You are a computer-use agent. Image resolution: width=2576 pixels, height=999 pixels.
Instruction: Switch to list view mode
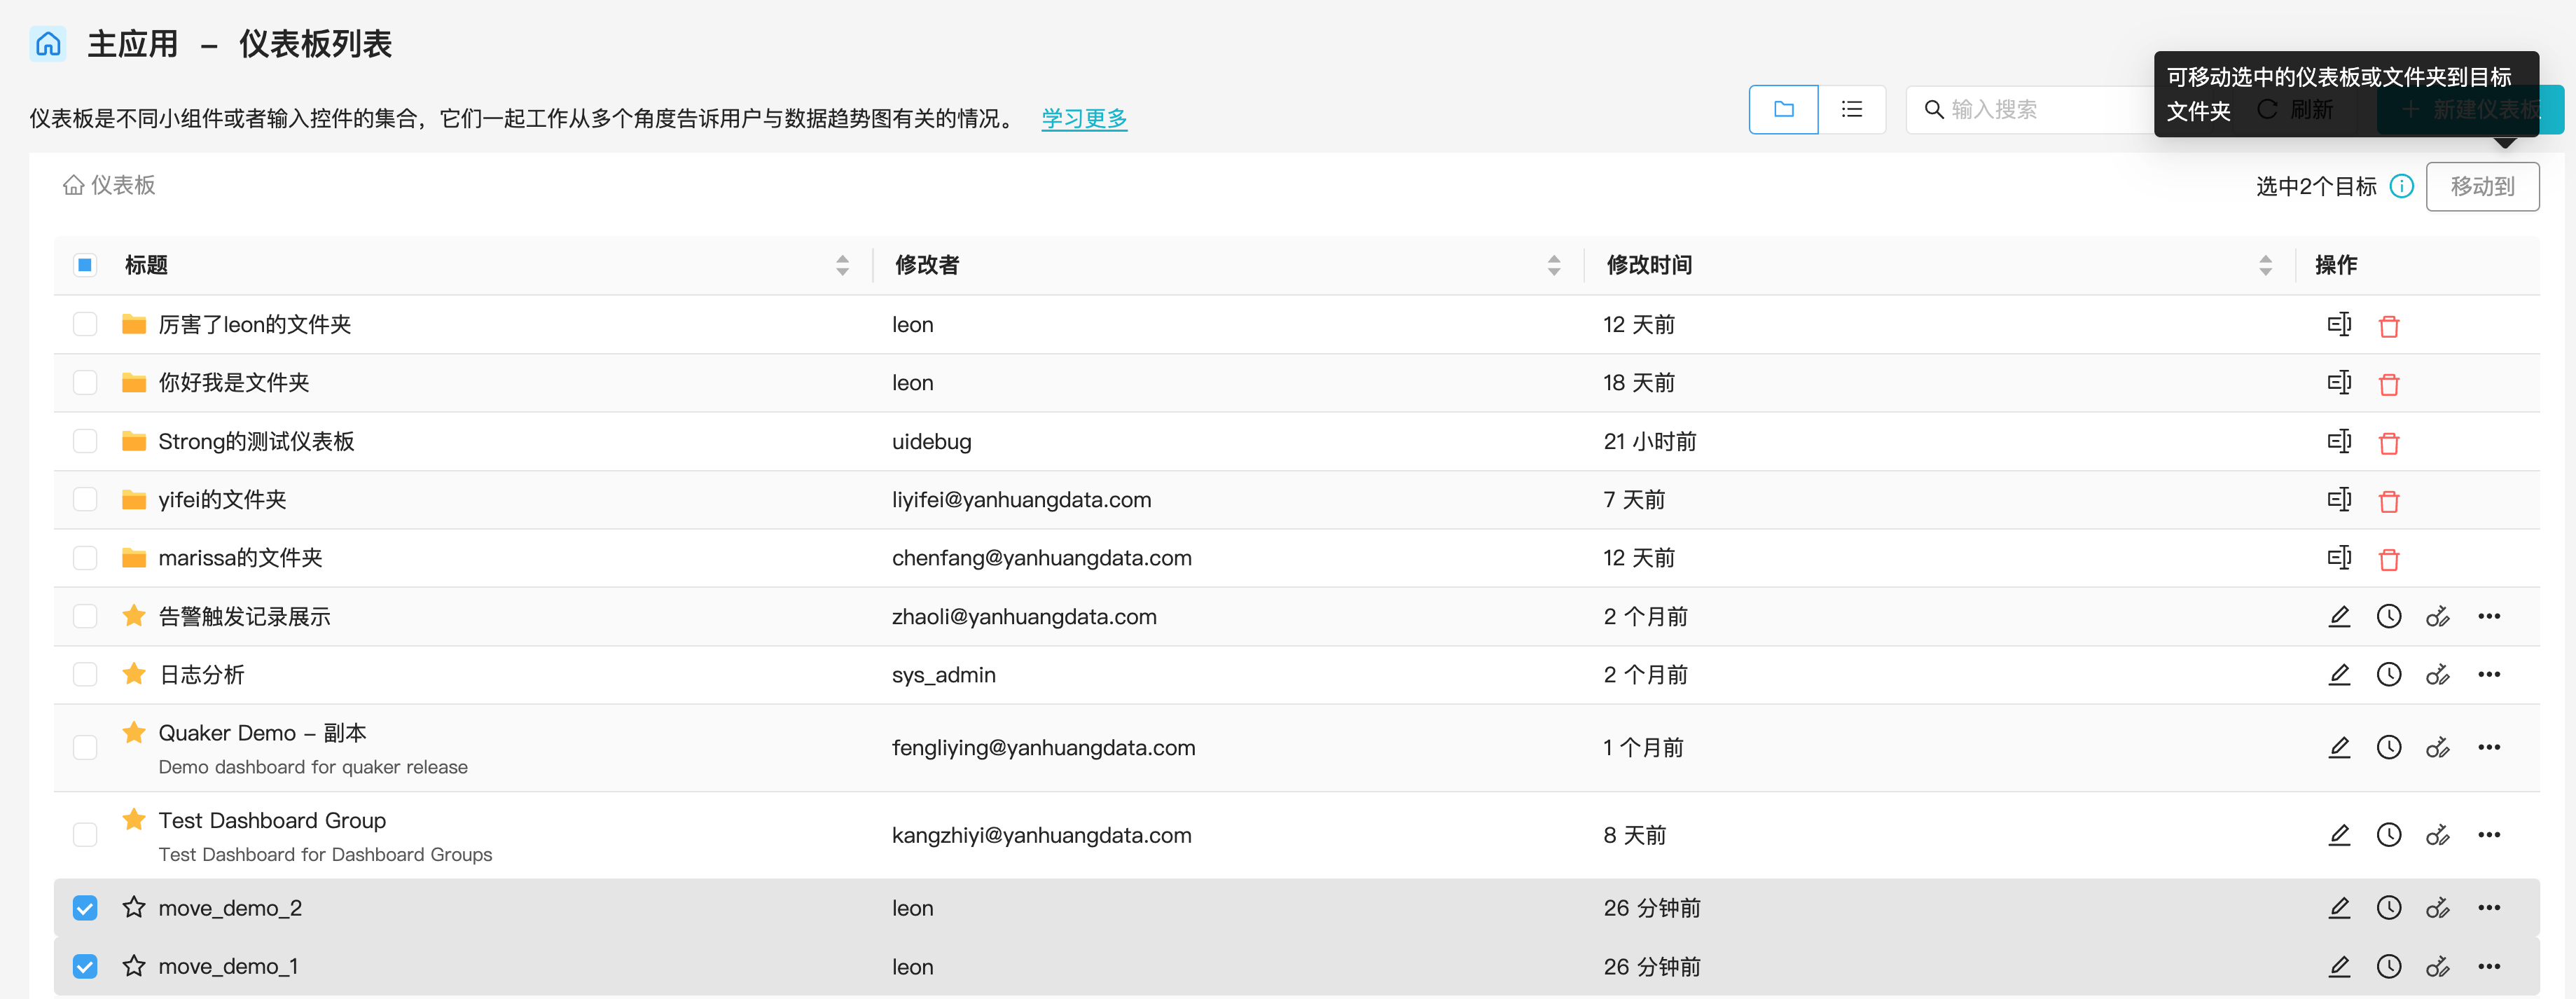1851,109
